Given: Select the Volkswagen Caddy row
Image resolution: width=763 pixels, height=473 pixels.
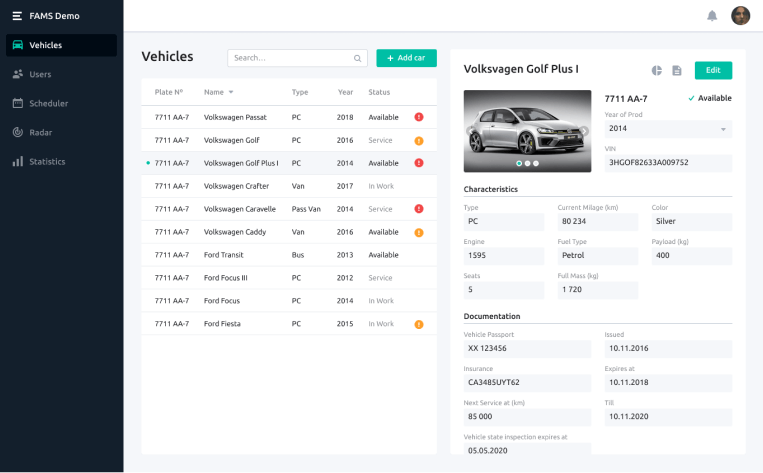Looking at the screenshot, I should pos(289,232).
